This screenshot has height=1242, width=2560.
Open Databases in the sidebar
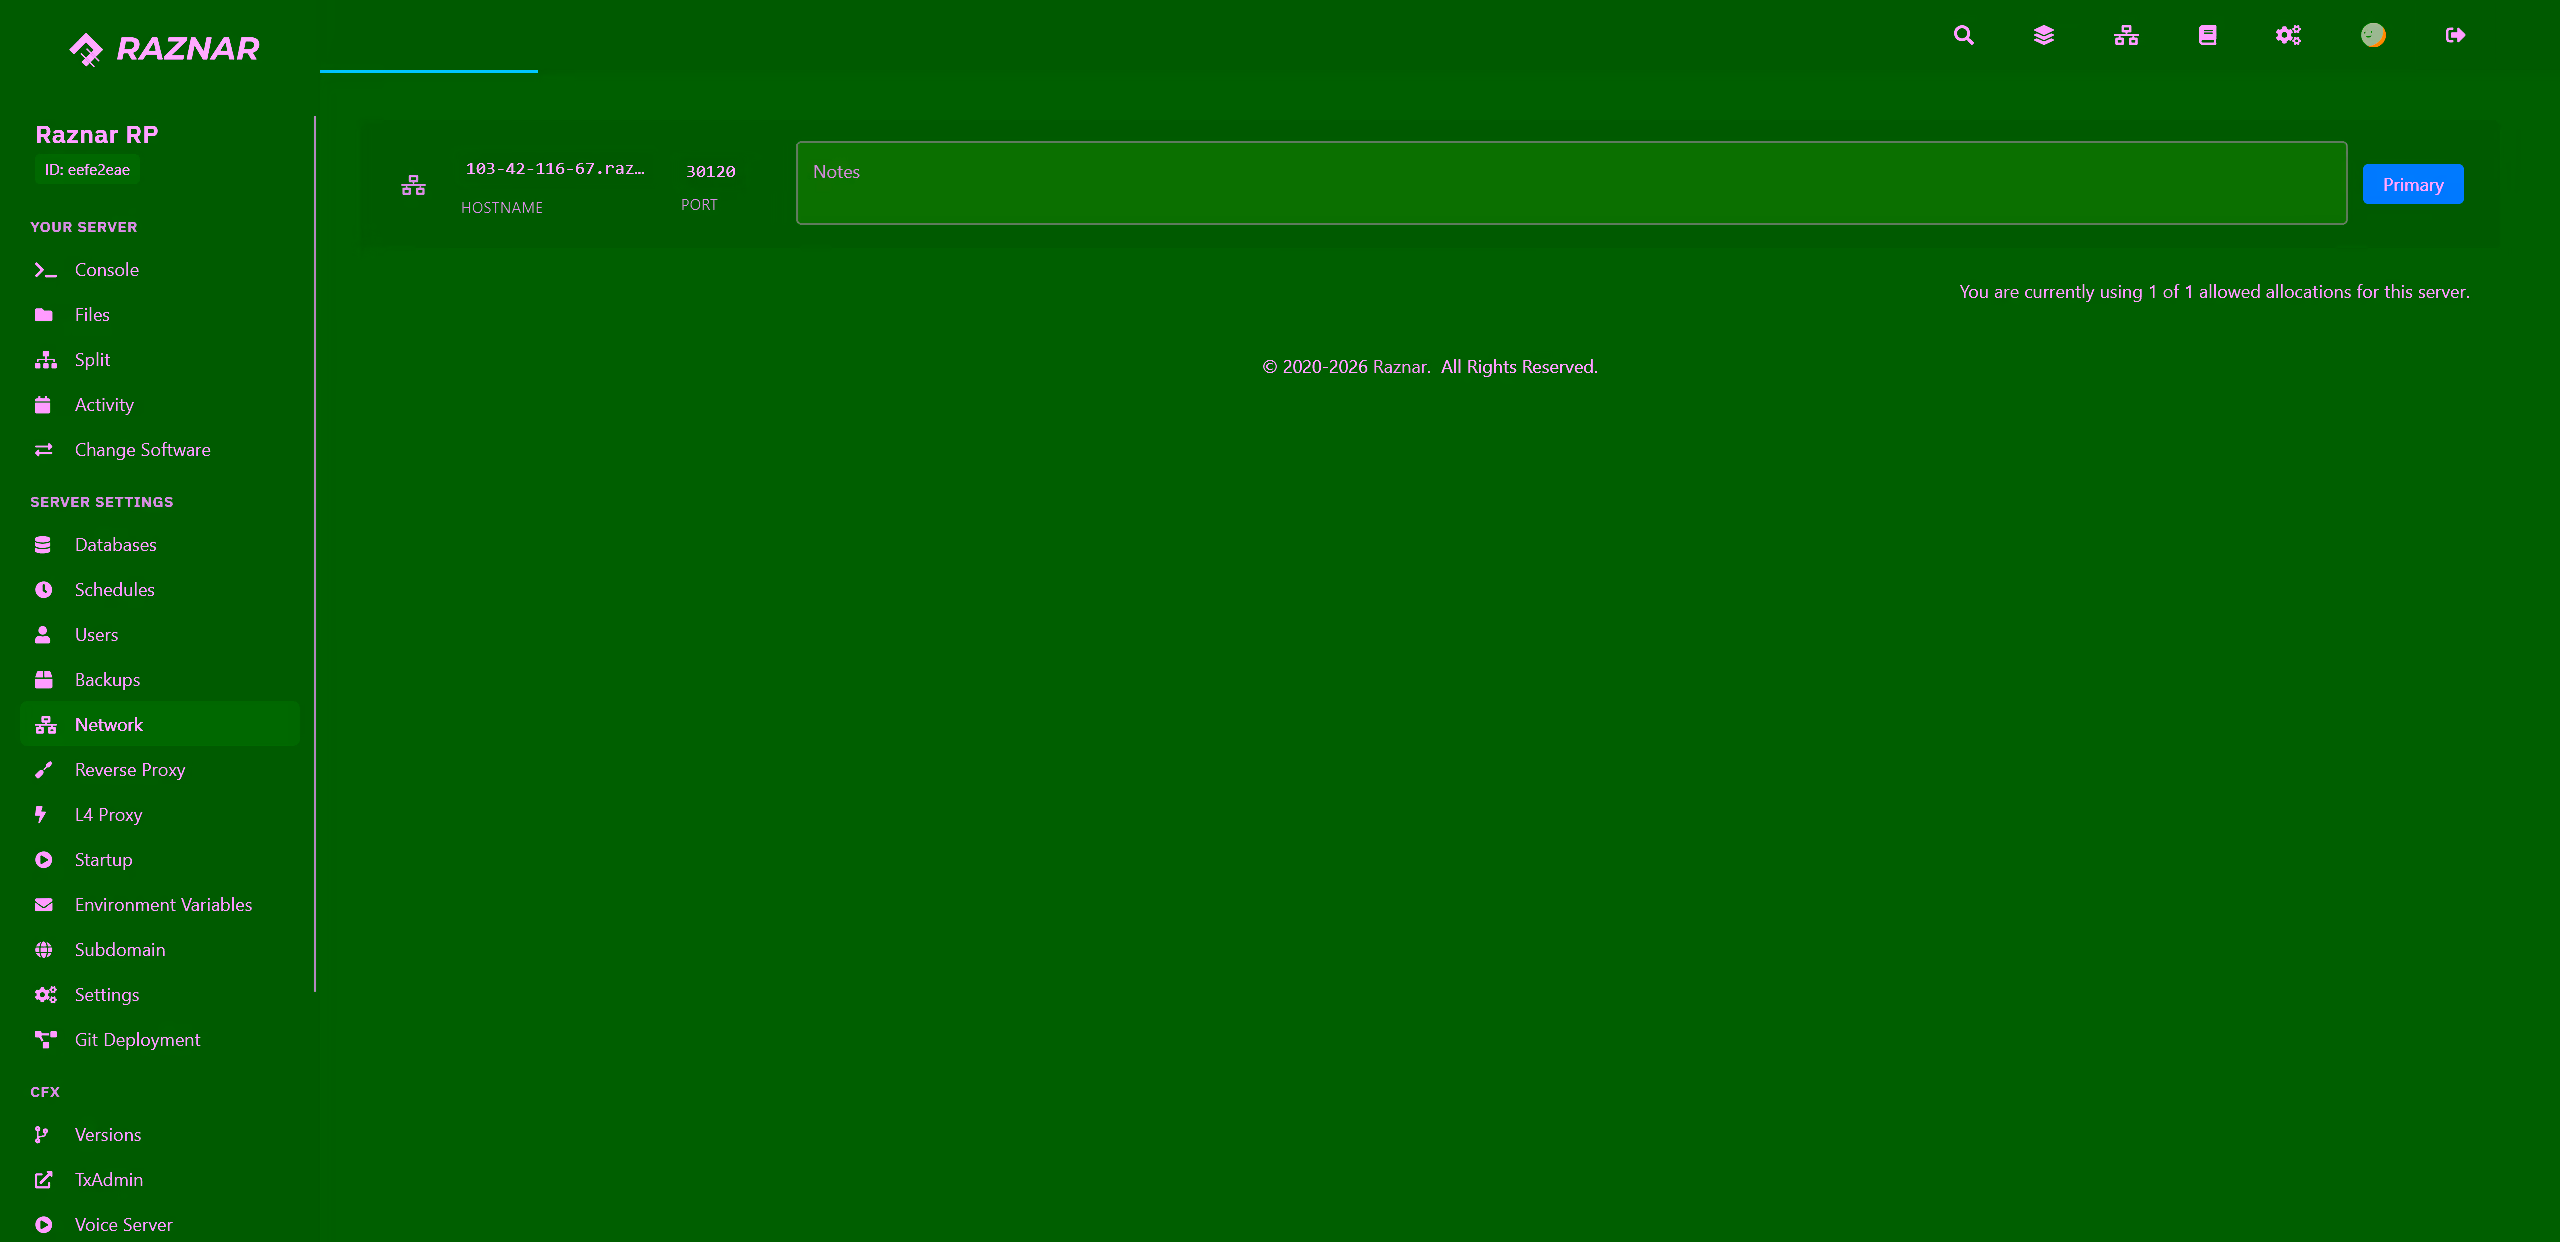[x=160, y=545]
